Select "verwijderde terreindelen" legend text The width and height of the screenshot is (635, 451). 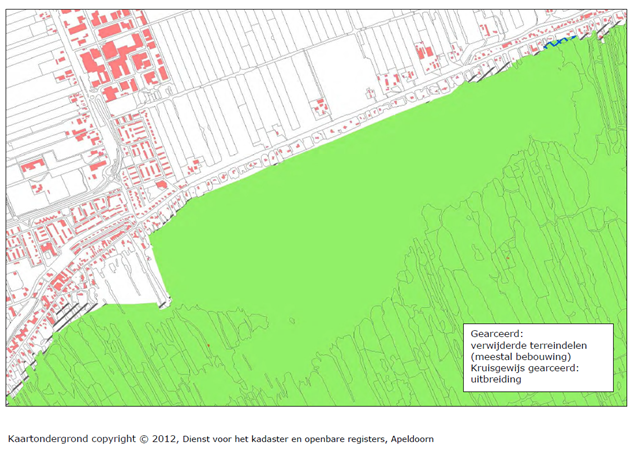pyautogui.click(x=530, y=345)
